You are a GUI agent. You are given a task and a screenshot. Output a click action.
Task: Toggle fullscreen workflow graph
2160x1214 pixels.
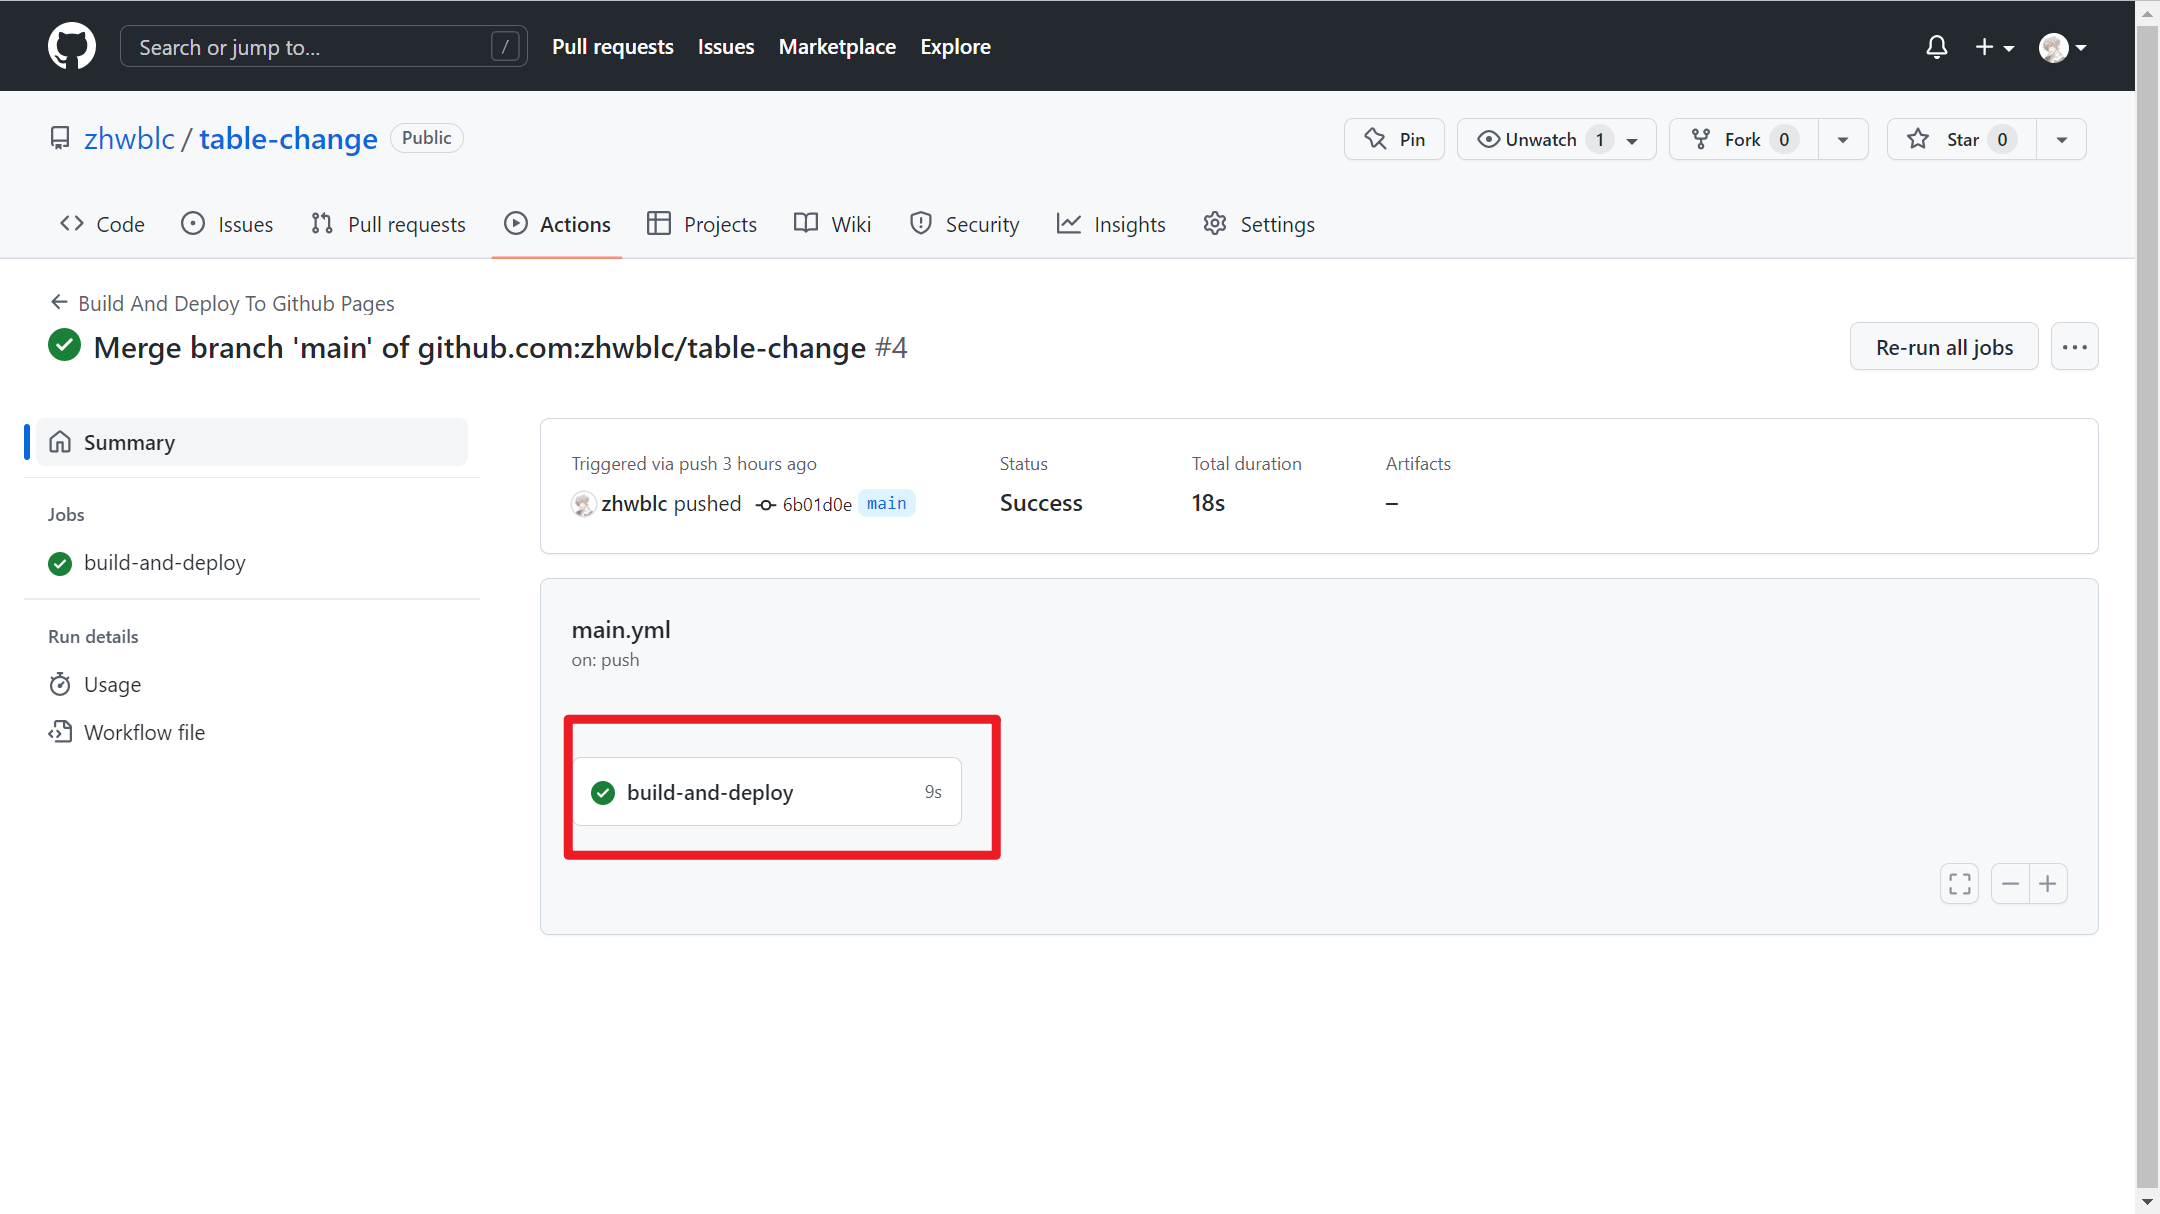click(1960, 884)
